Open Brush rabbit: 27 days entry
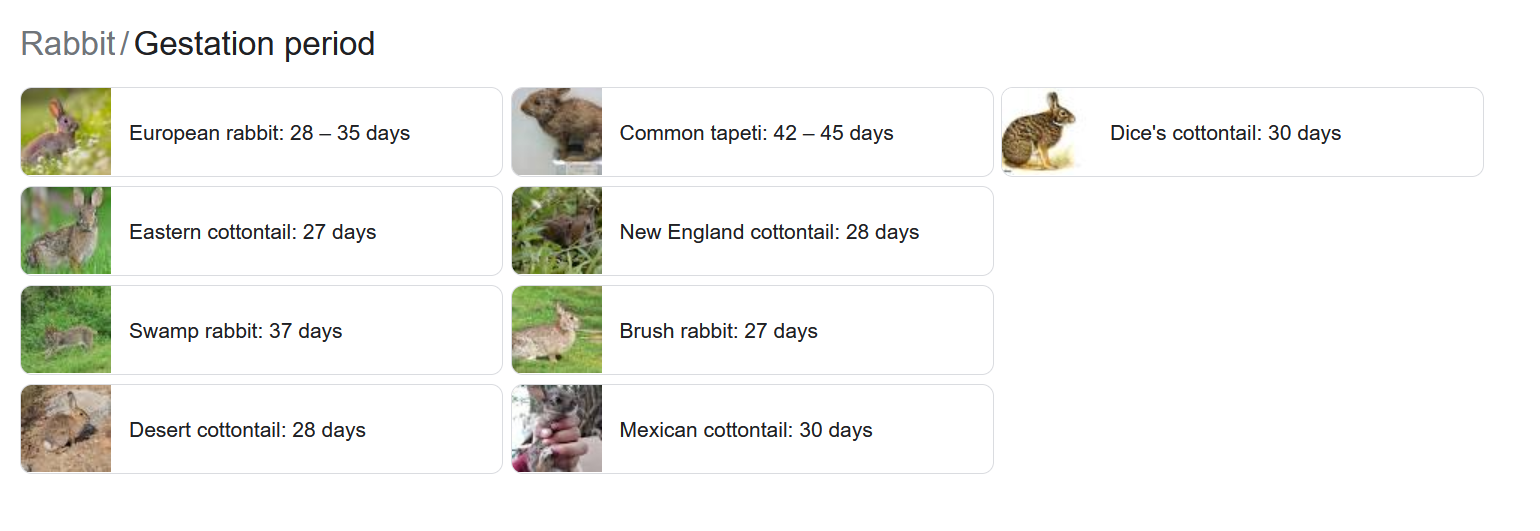This screenshot has width=1540, height=531. tap(718, 331)
